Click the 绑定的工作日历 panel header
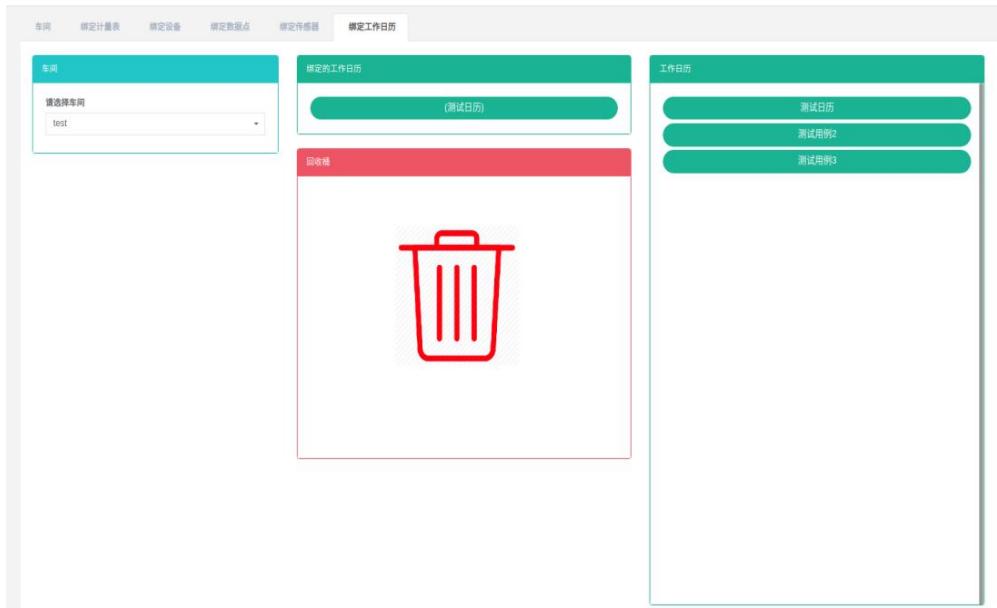997x608 pixels. [463, 69]
